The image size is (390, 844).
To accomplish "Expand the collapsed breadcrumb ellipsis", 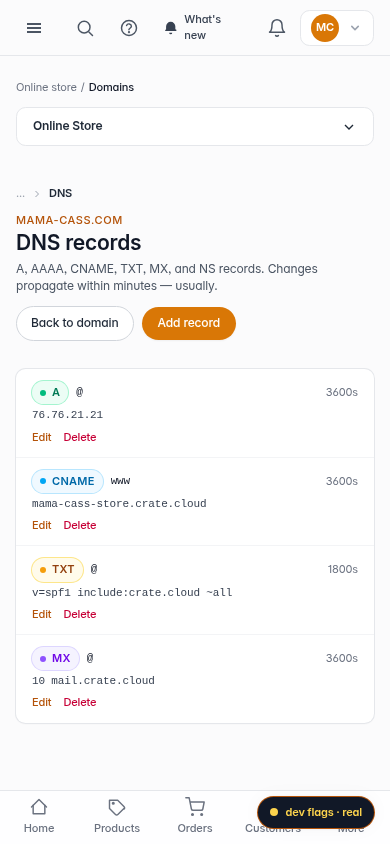I will (20, 193).
